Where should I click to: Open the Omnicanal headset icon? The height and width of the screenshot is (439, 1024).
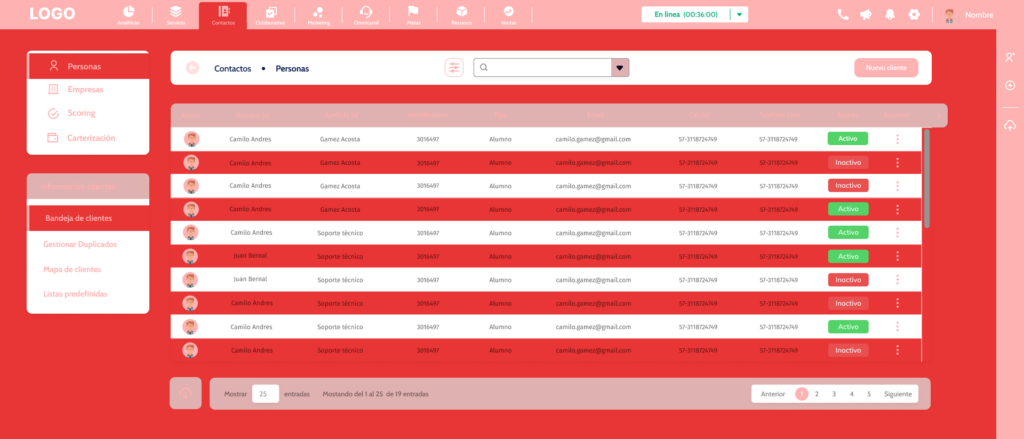(x=366, y=14)
